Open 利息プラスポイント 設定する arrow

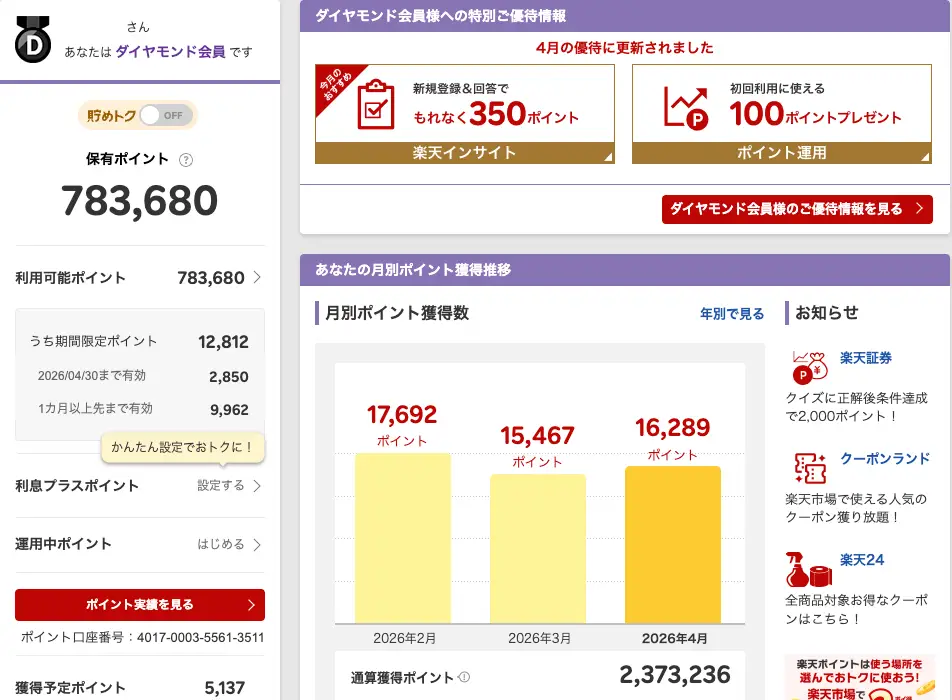point(257,486)
